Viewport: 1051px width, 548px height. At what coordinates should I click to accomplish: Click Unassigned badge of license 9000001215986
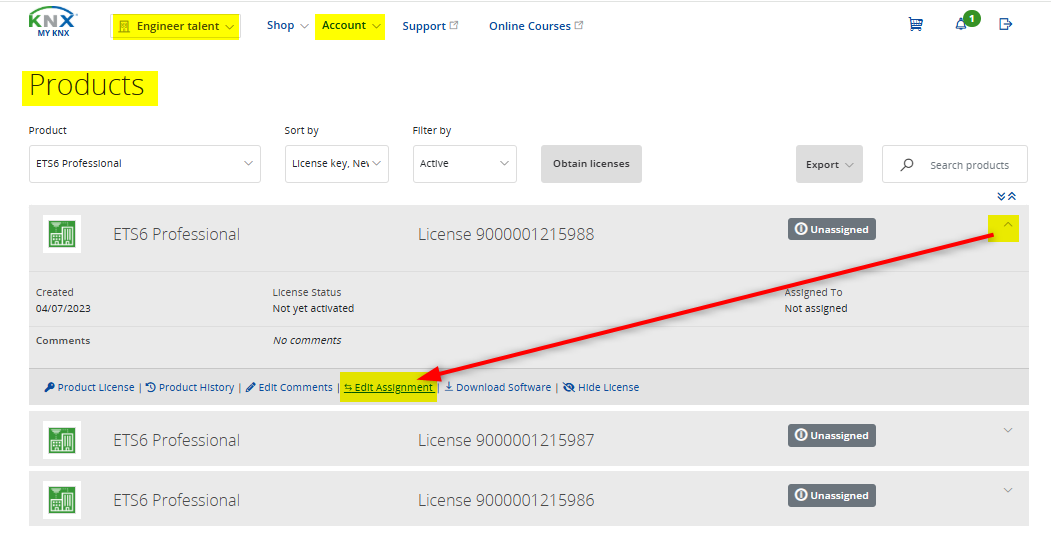[832, 496]
